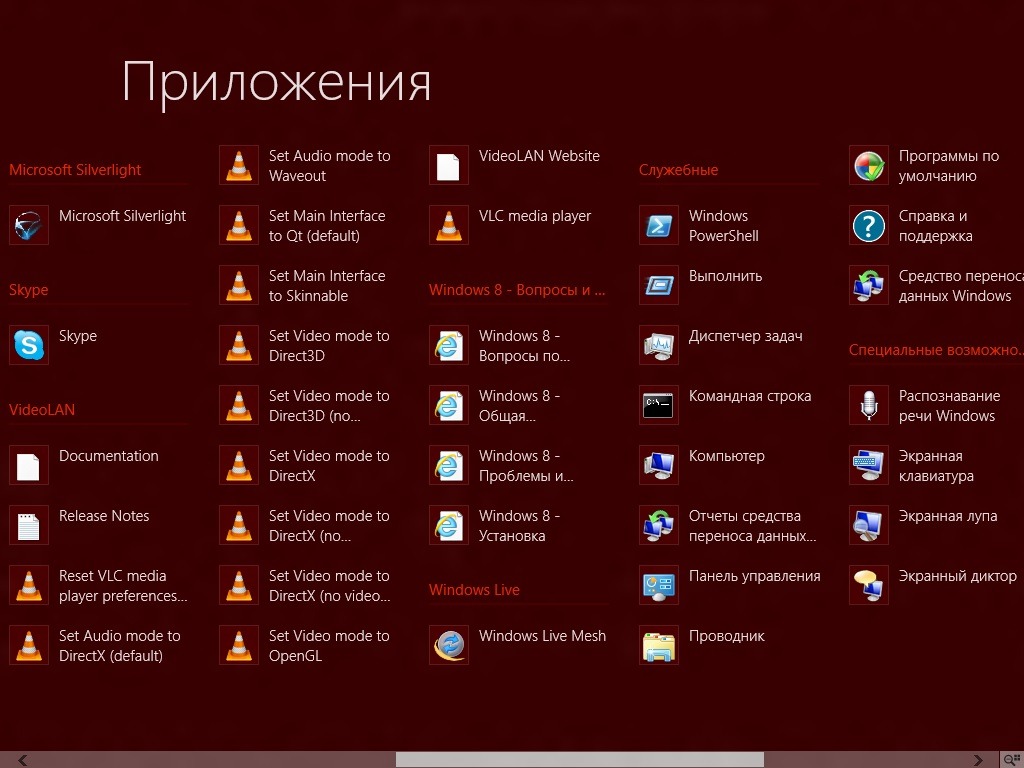
Task: Click the Windows Live group header
Action: pyautogui.click(x=474, y=590)
